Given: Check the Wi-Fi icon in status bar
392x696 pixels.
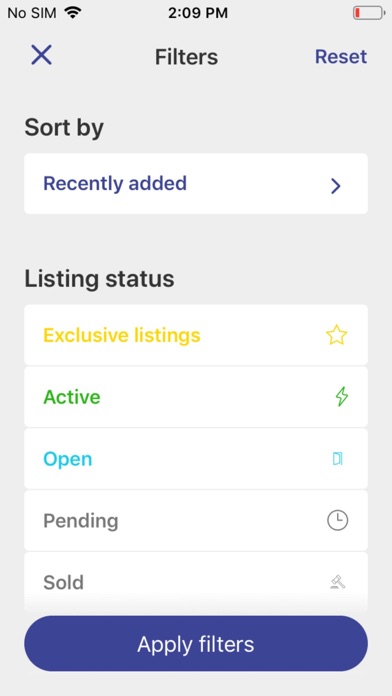Looking at the screenshot, I should [72, 12].
